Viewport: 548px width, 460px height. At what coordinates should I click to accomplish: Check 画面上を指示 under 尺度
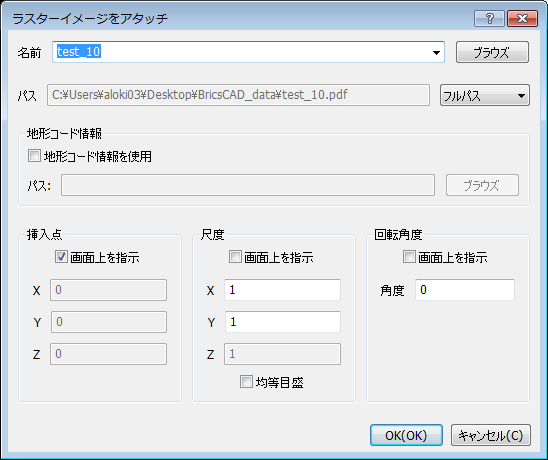235,257
